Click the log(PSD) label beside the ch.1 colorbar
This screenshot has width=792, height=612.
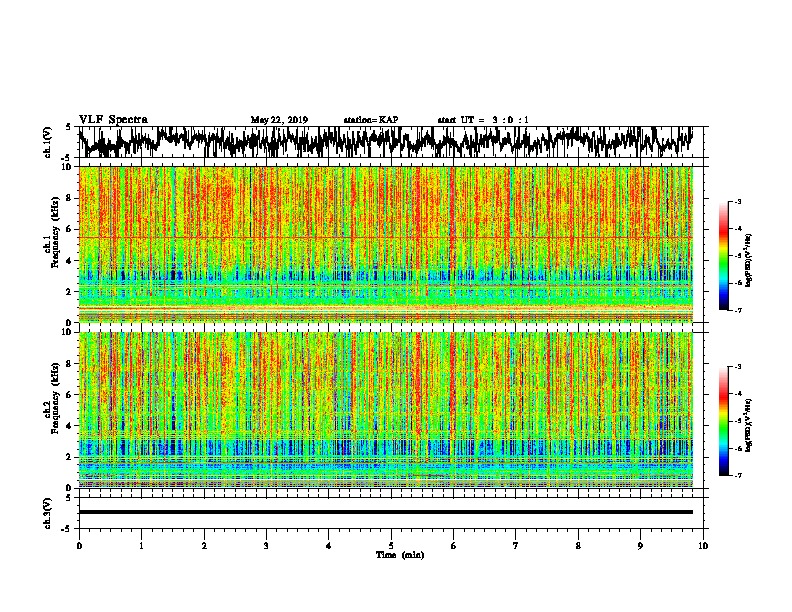749,261
